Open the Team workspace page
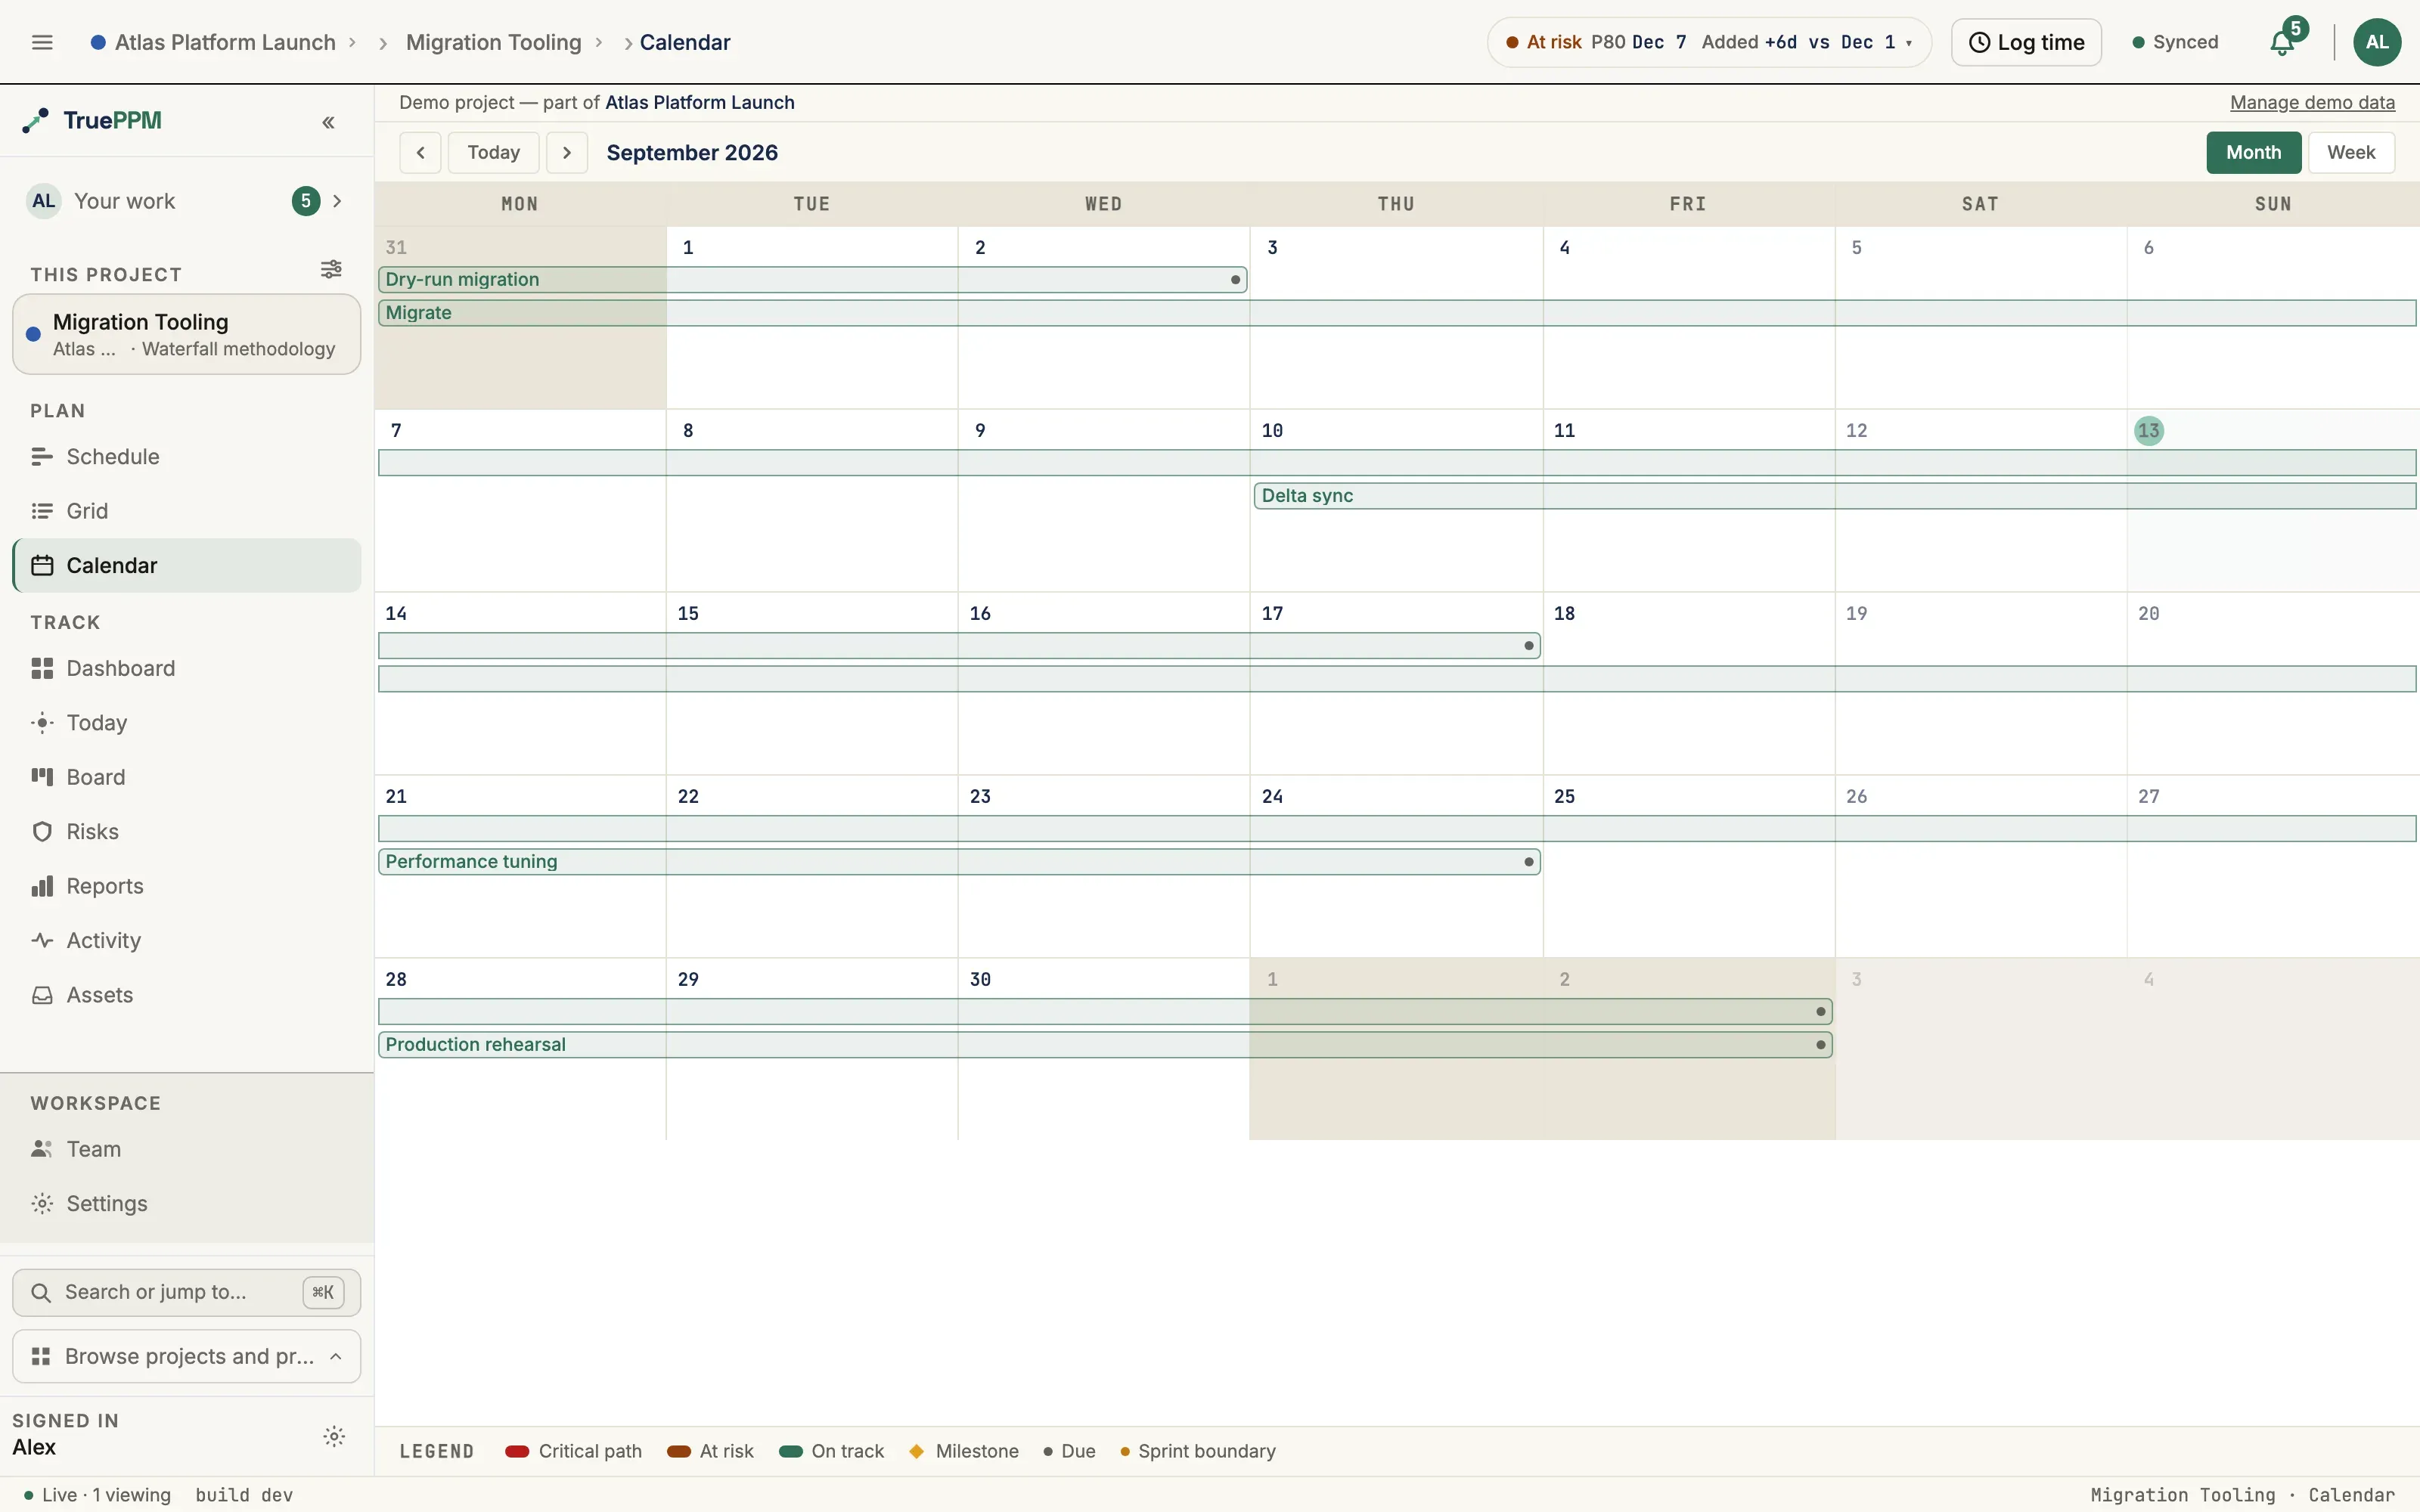Screen dimensions: 2420x1512 (187, 1149)
